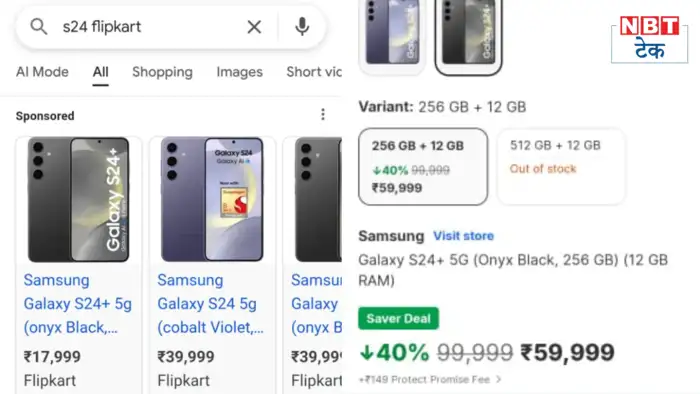Choose the 512 GB + 12 GB variant
The width and height of the screenshot is (700, 394).
click(x=561, y=166)
